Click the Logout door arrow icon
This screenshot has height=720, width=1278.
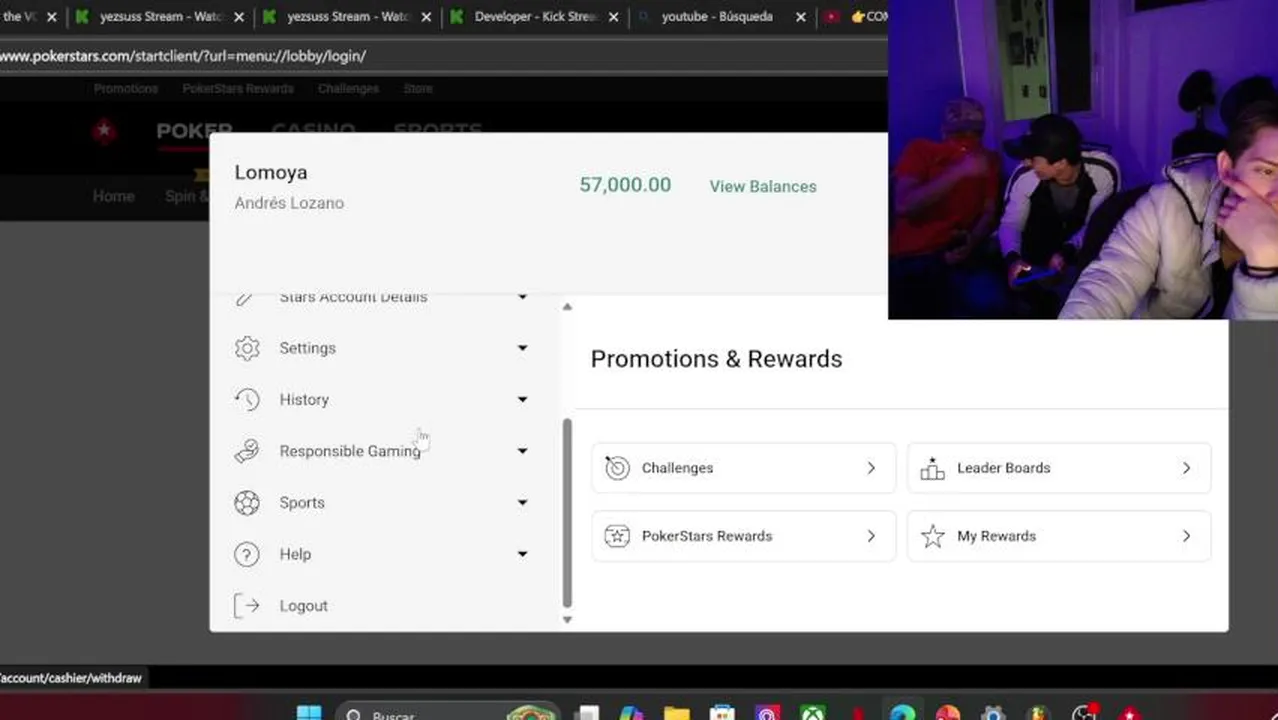tap(247, 606)
